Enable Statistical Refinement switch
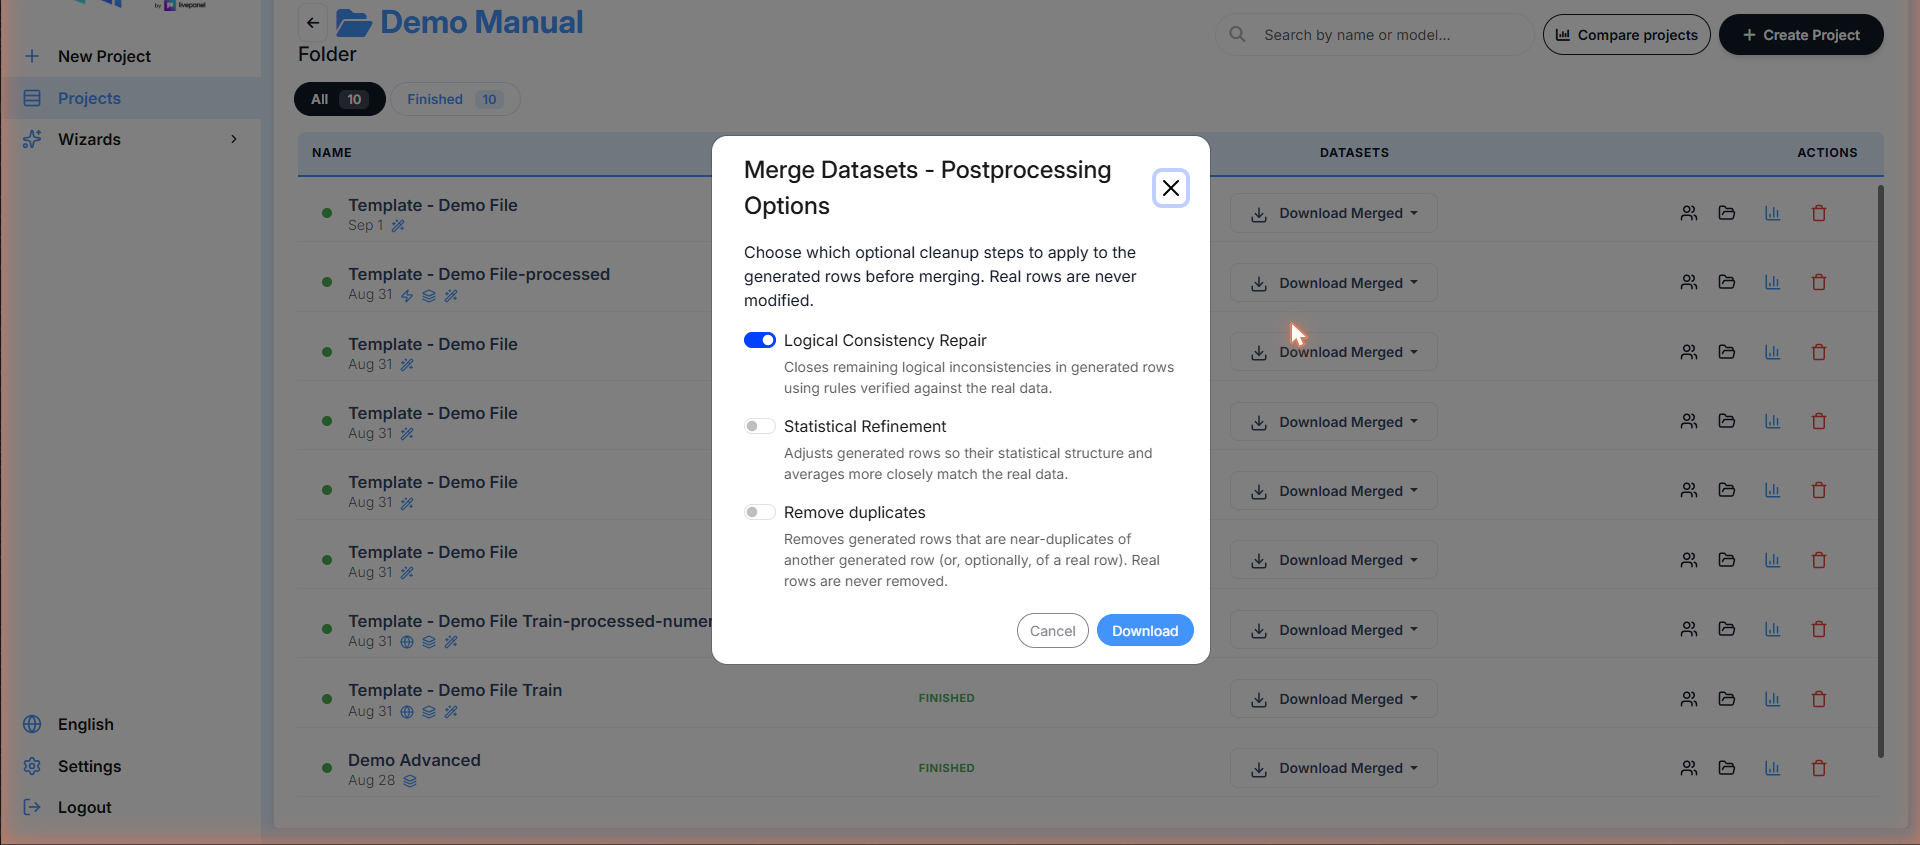The height and width of the screenshot is (845, 1920). point(760,426)
